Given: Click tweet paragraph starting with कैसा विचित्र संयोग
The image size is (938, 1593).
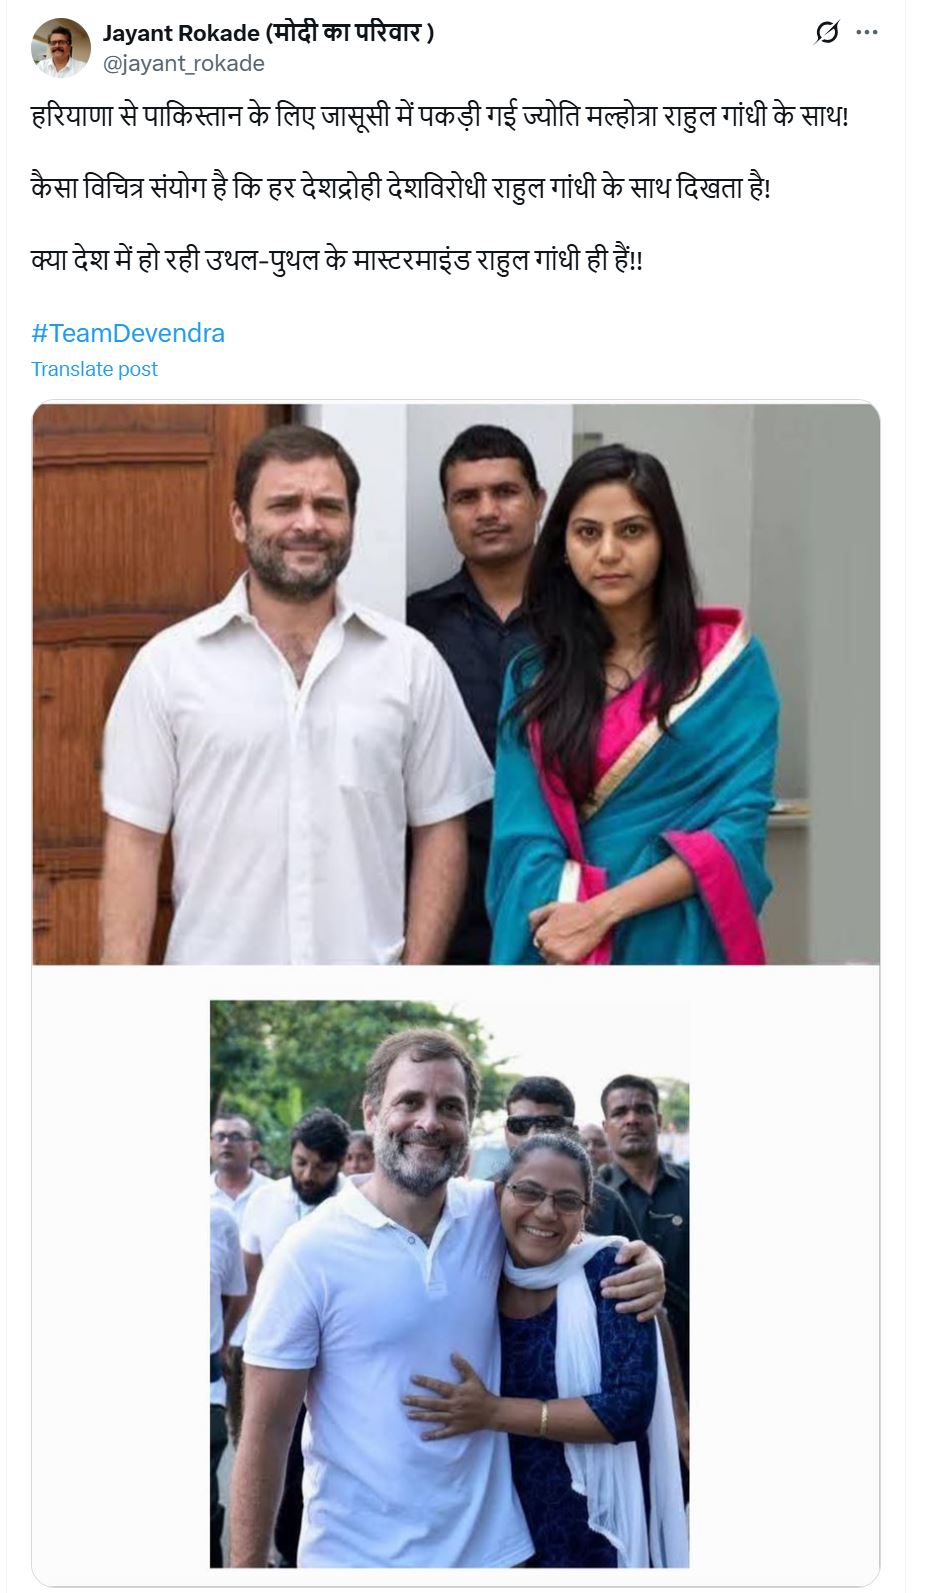Looking at the screenshot, I should [401, 188].
